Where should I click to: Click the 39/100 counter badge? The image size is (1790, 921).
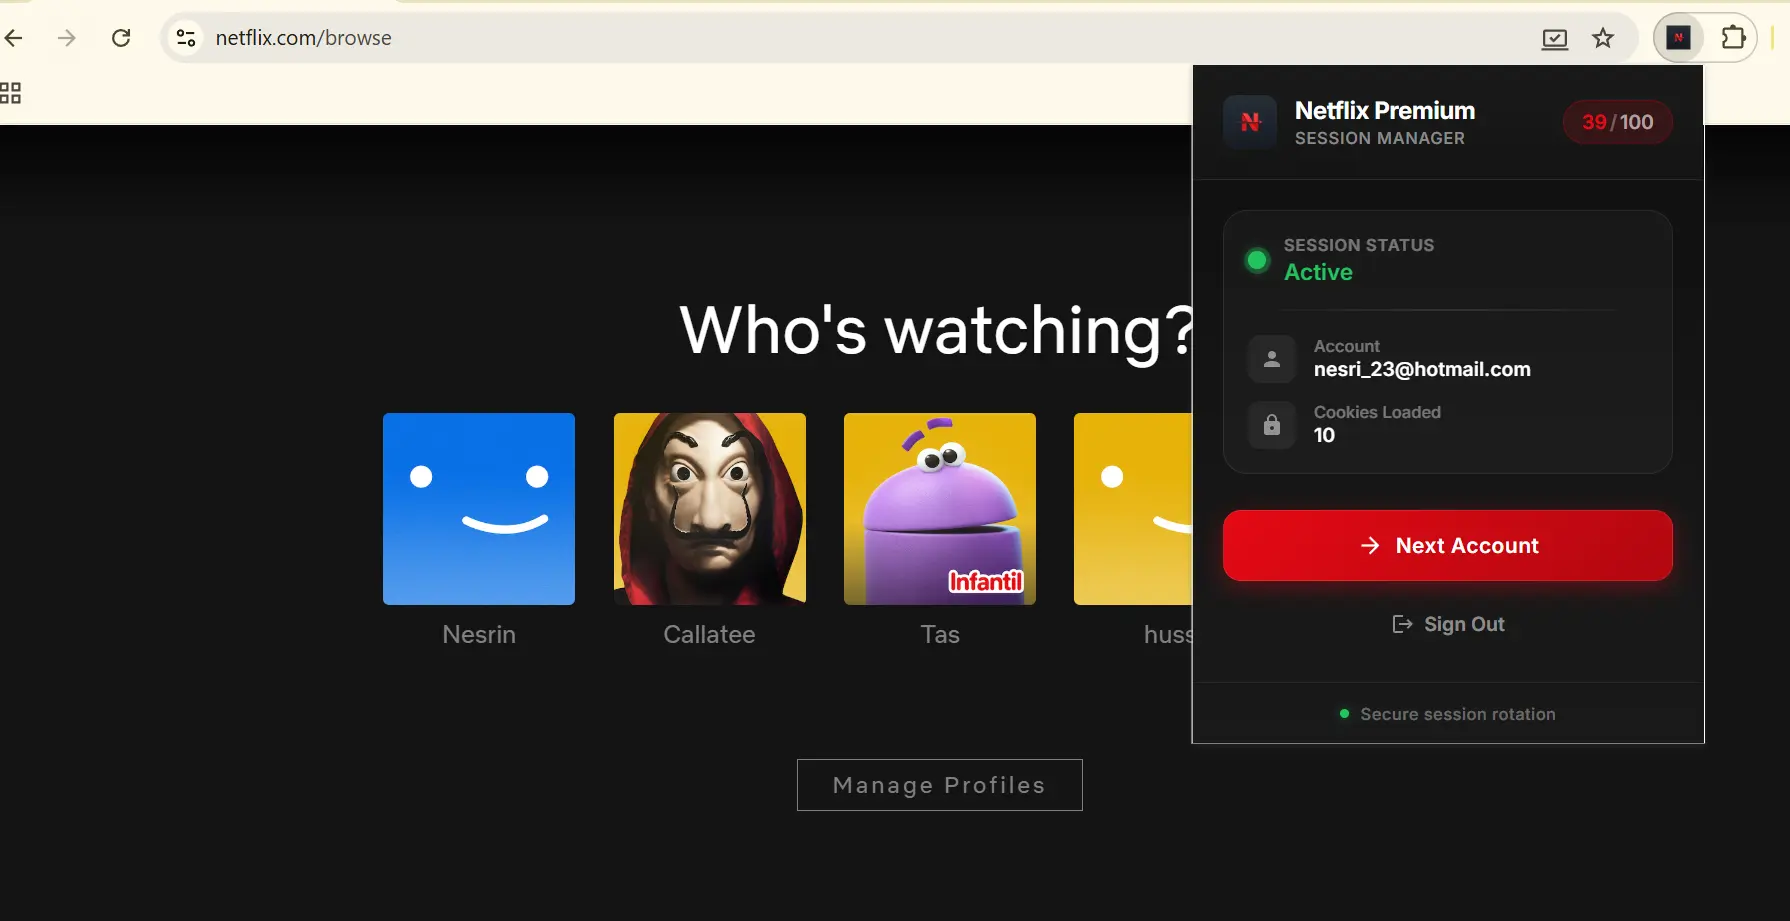pyautogui.click(x=1617, y=122)
